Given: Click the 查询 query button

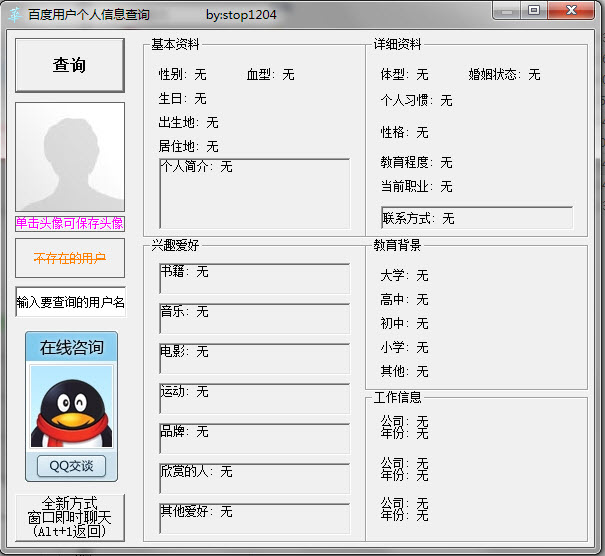Looking at the screenshot, I should (70, 65).
